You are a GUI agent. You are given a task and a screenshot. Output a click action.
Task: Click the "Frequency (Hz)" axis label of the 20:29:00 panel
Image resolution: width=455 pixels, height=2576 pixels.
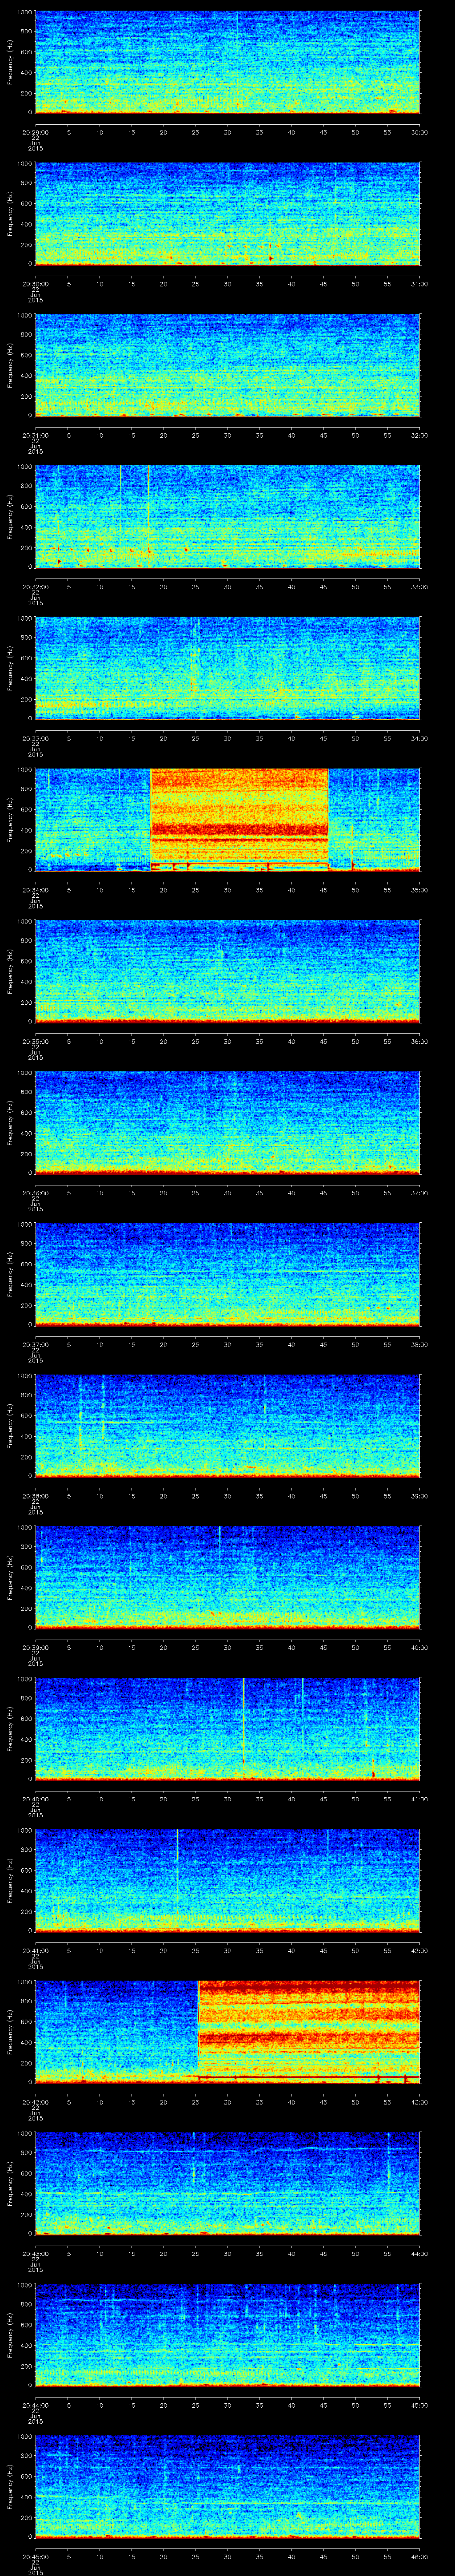point(10,62)
